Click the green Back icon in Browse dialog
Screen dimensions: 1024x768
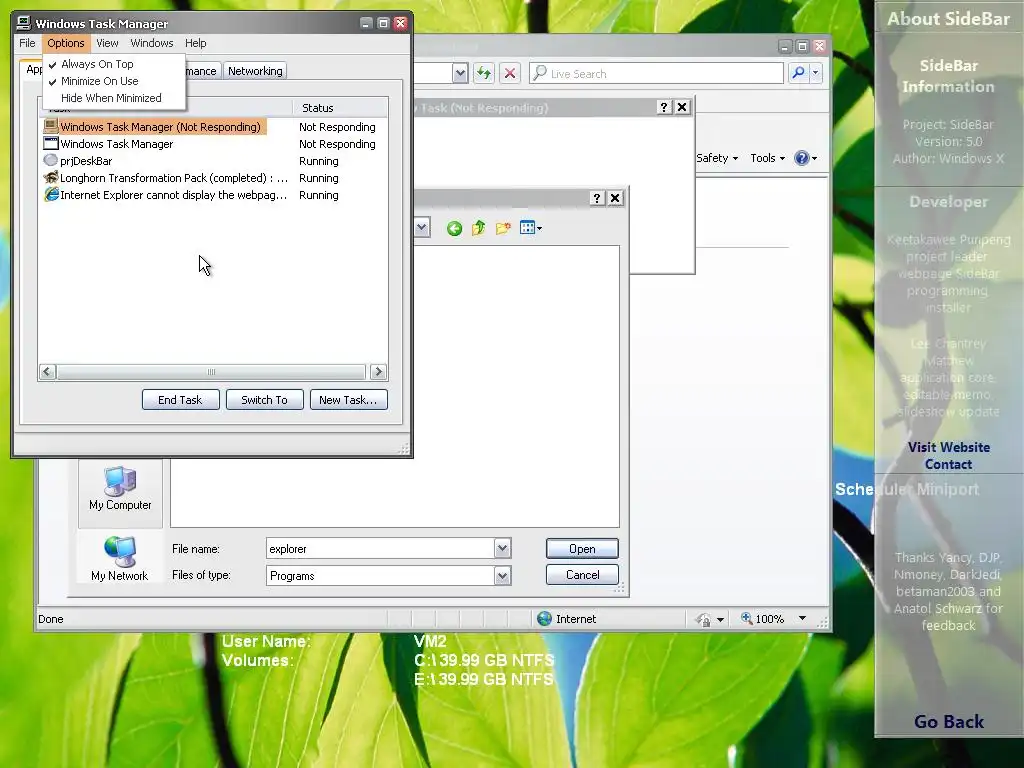455,228
